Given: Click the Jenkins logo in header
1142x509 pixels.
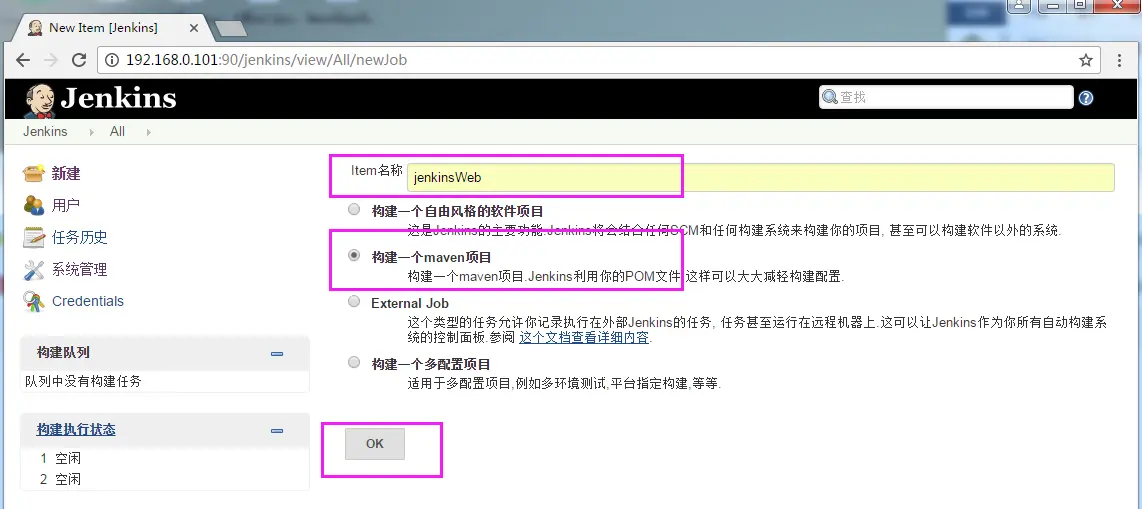Looking at the screenshot, I should click(x=100, y=99).
